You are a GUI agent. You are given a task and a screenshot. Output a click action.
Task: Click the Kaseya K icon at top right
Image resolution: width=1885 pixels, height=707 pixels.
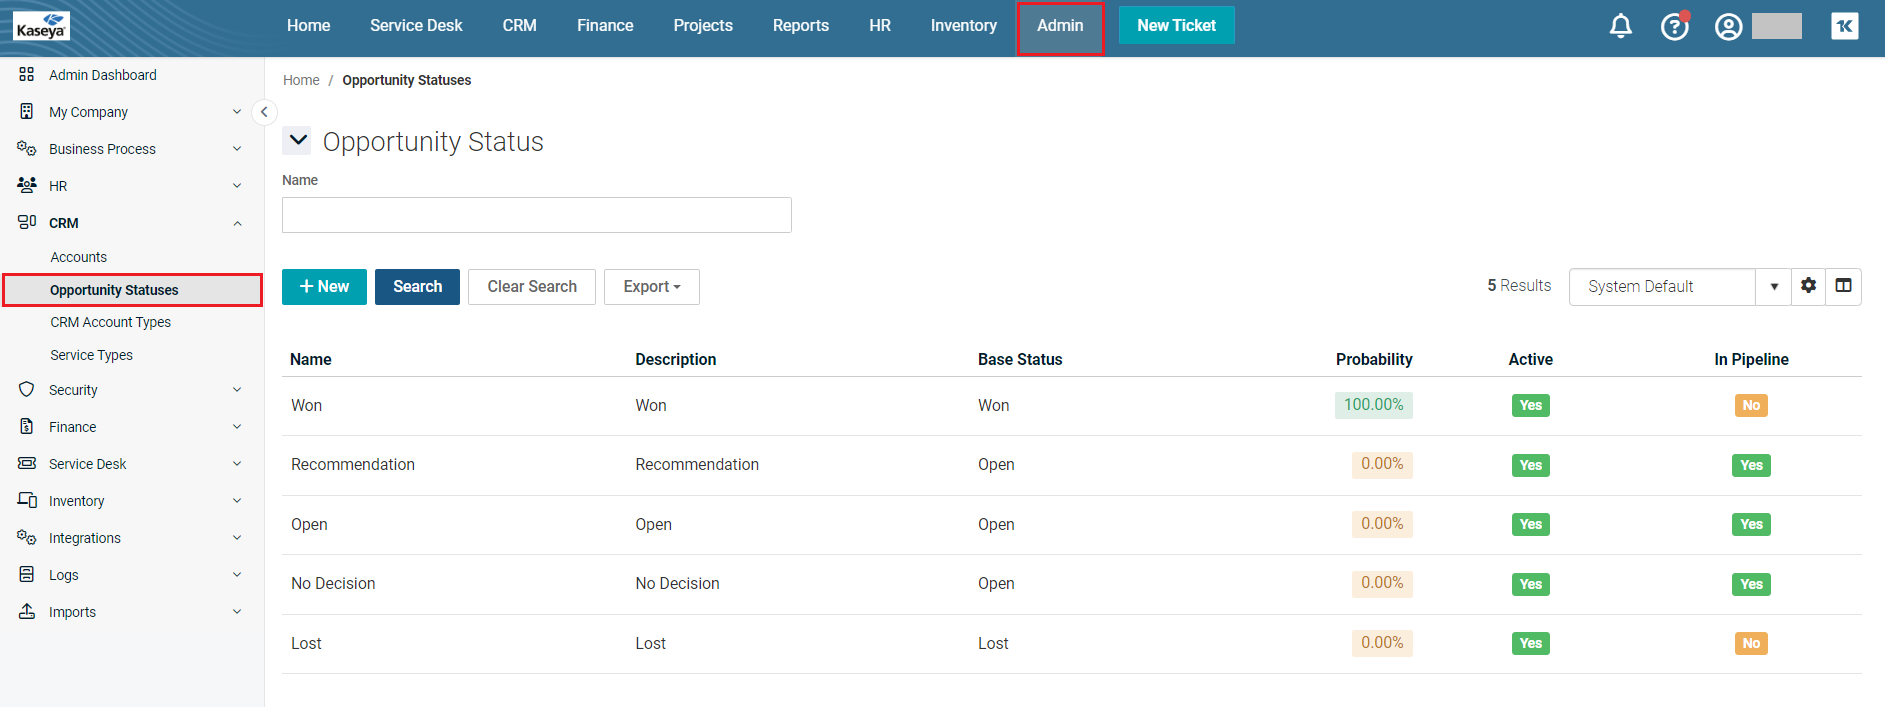[x=1844, y=26]
